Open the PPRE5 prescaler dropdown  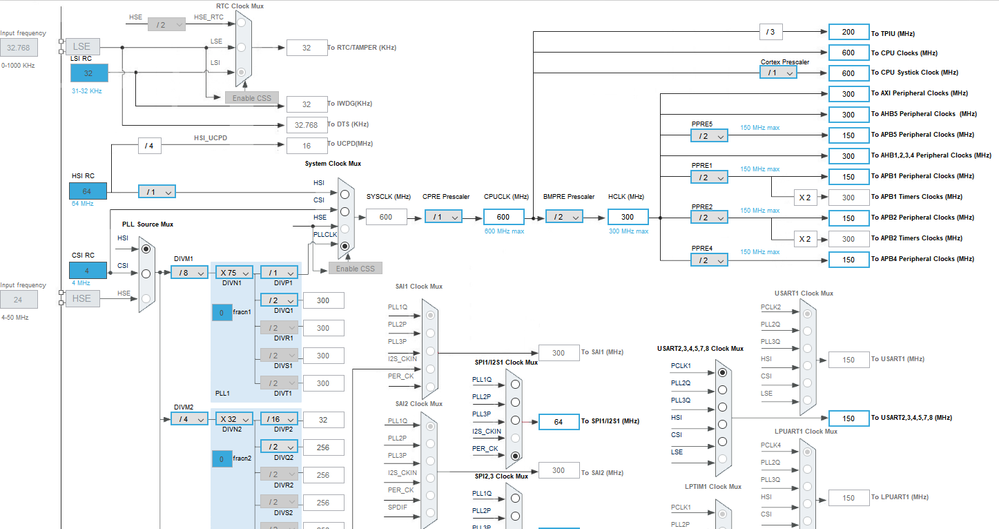[708, 136]
